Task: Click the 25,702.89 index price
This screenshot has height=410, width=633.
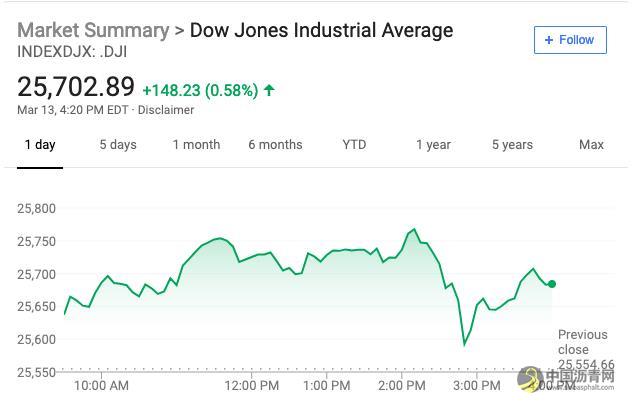Action: coord(76,86)
